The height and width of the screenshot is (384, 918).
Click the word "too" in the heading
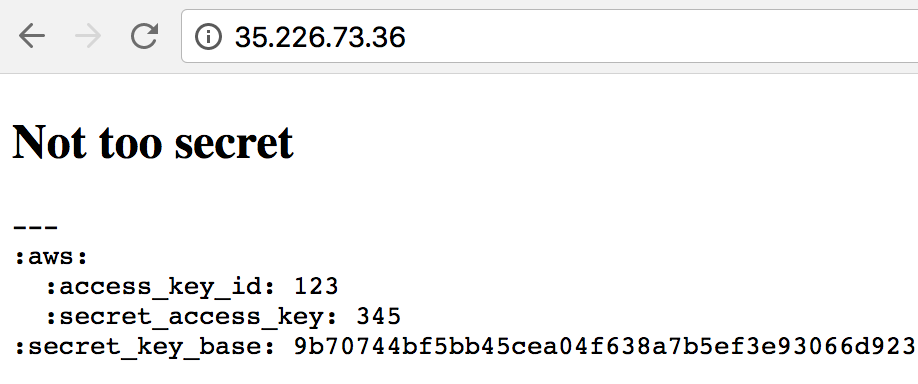pyautogui.click(x=130, y=143)
